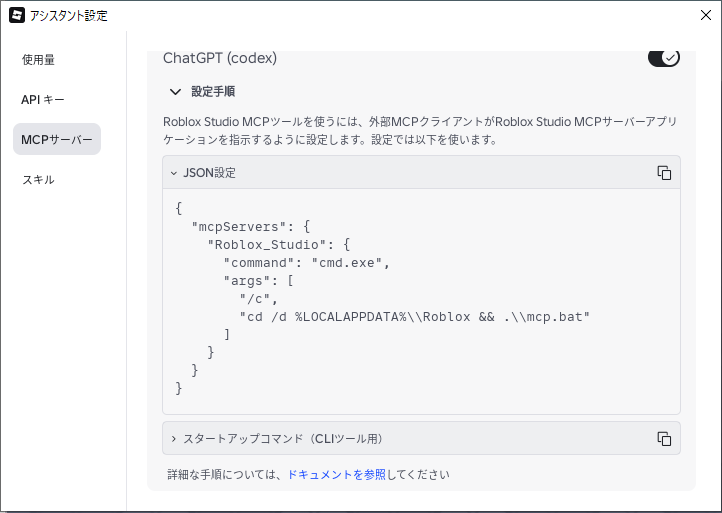Image resolution: width=722 pixels, height=513 pixels.
Task: Collapse the 設定手順 section chevron
Action: pos(175,92)
